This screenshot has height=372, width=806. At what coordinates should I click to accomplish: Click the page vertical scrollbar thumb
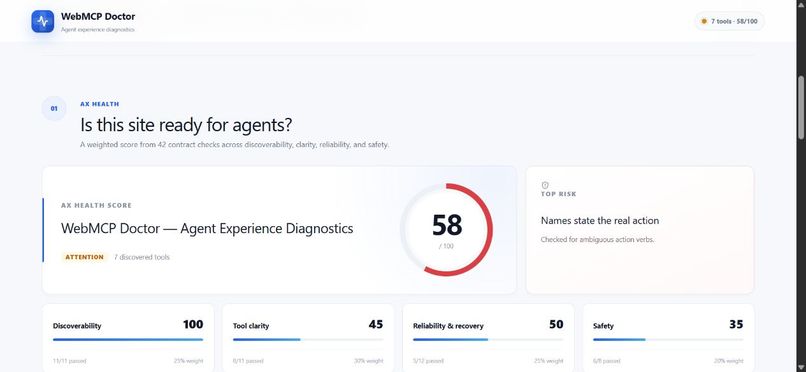point(801,107)
